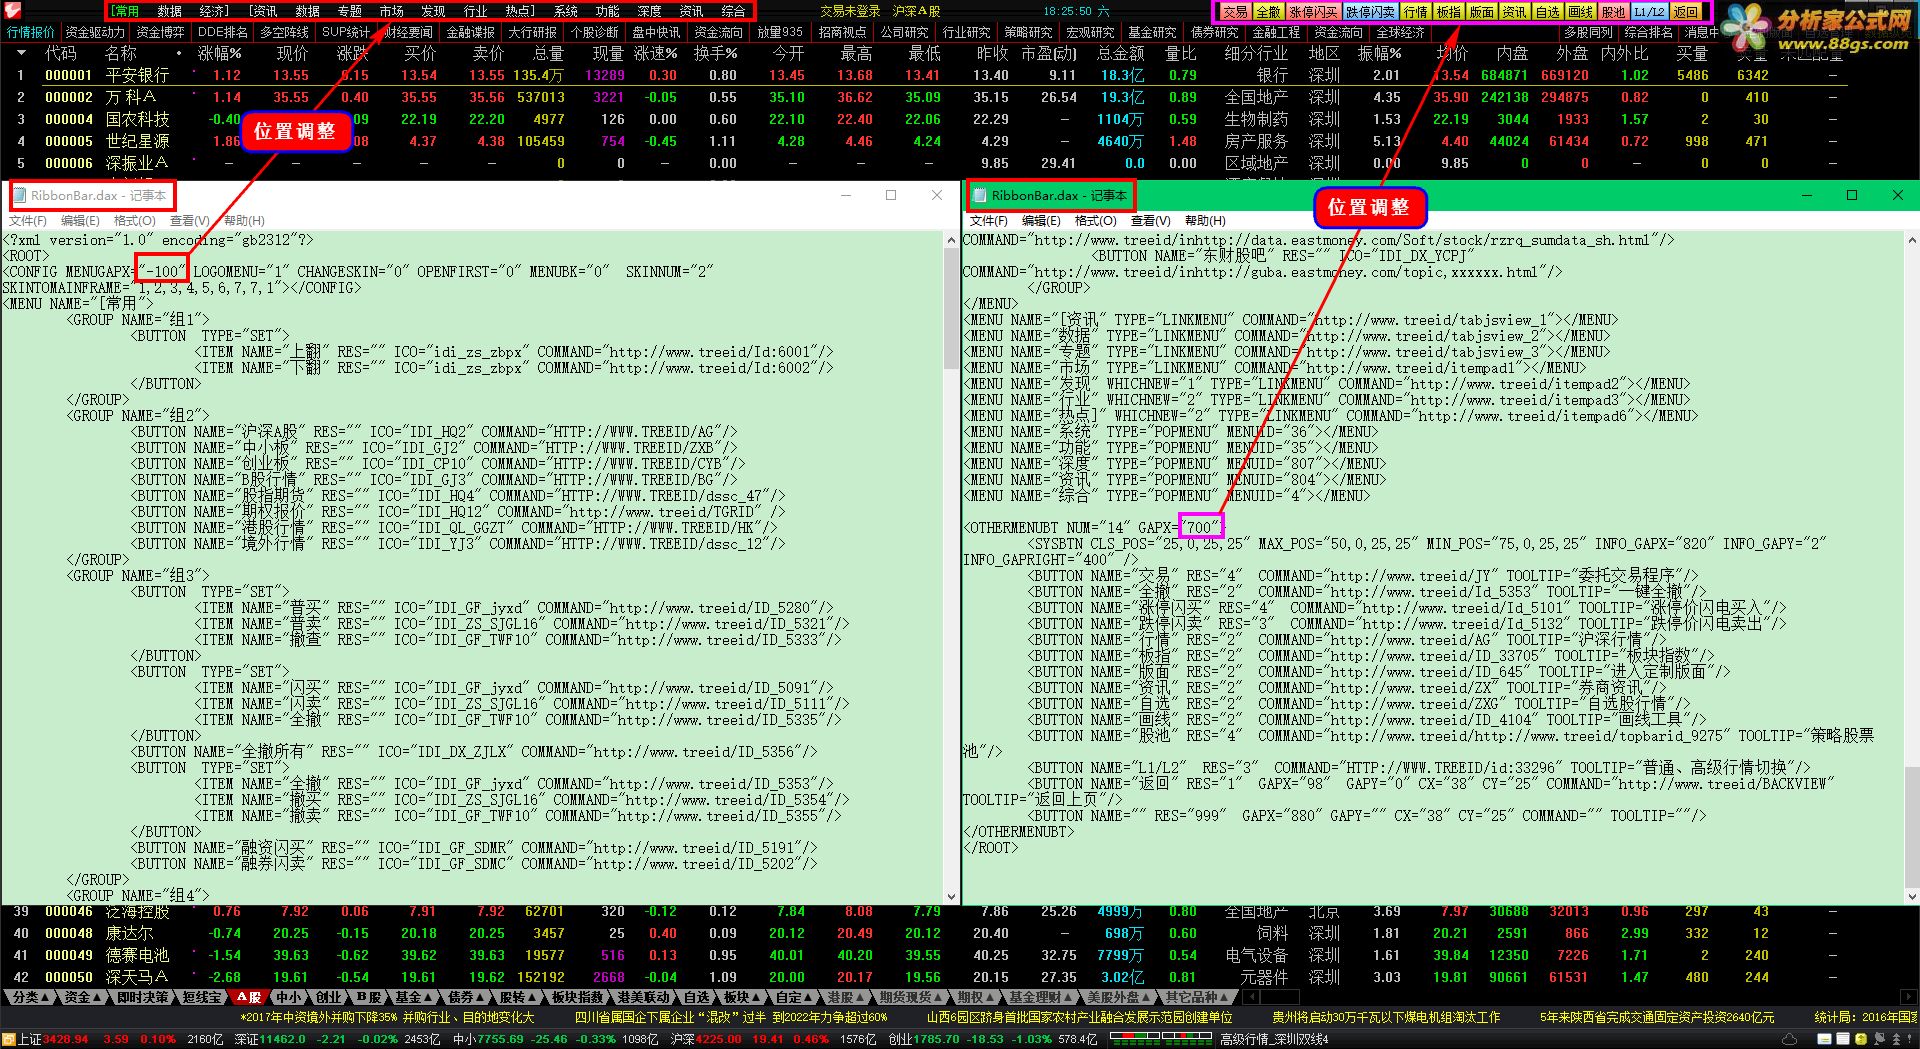Switch to the 金融谍报 tab
The image size is (1920, 1049).
(470, 32)
